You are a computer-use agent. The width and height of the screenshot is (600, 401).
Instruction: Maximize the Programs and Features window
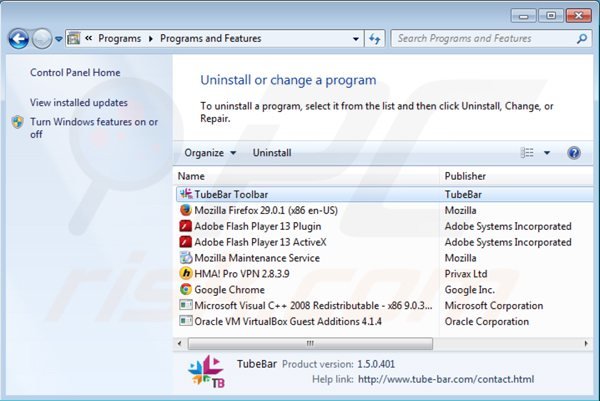pyautogui.click(x=550, y=16)
